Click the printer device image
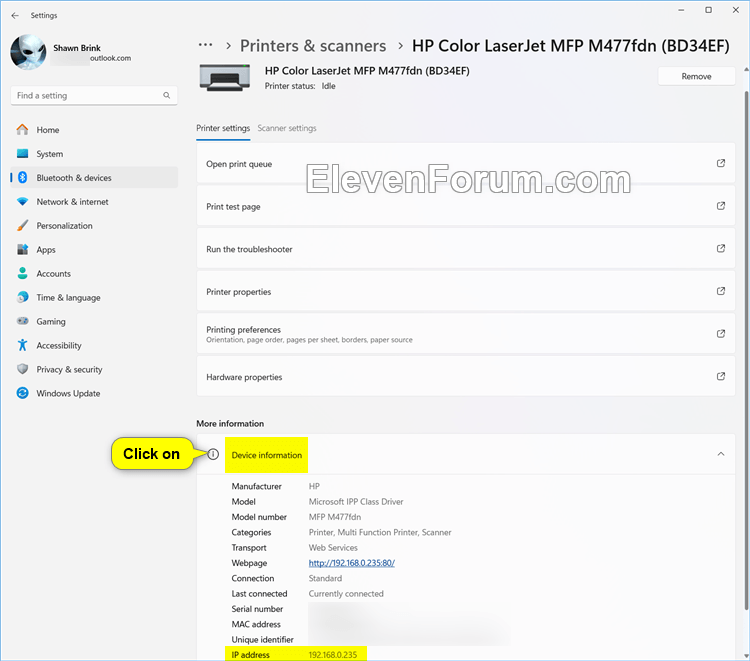 coord(225,77)
